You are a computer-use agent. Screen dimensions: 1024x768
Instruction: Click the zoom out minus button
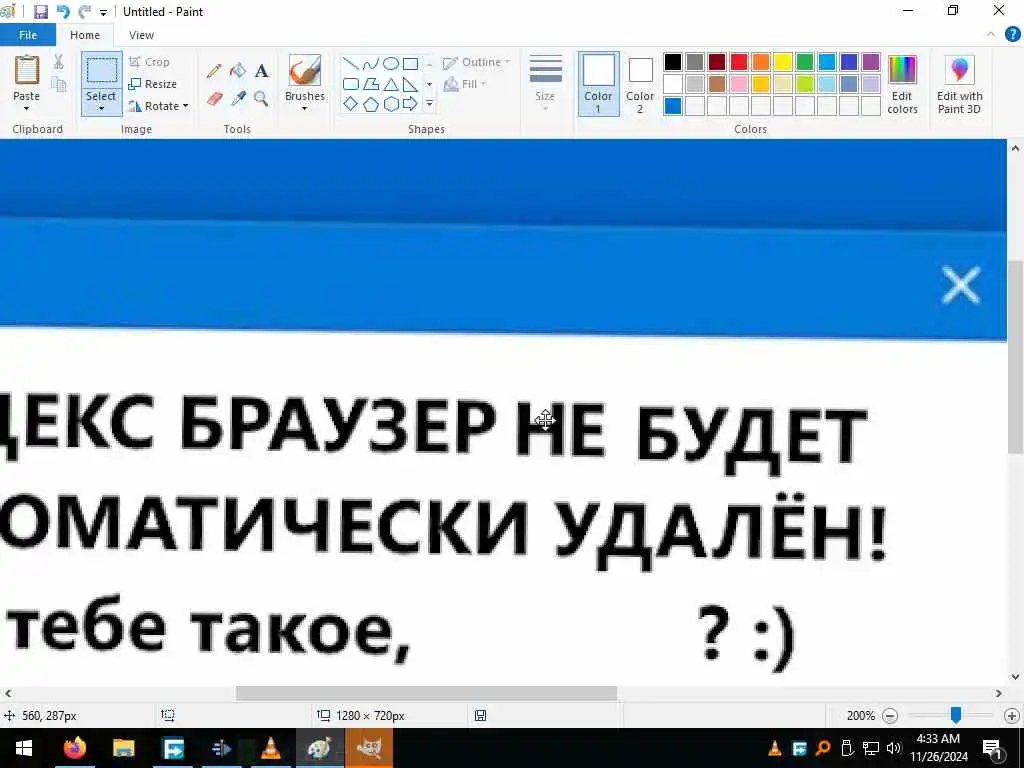889,716
